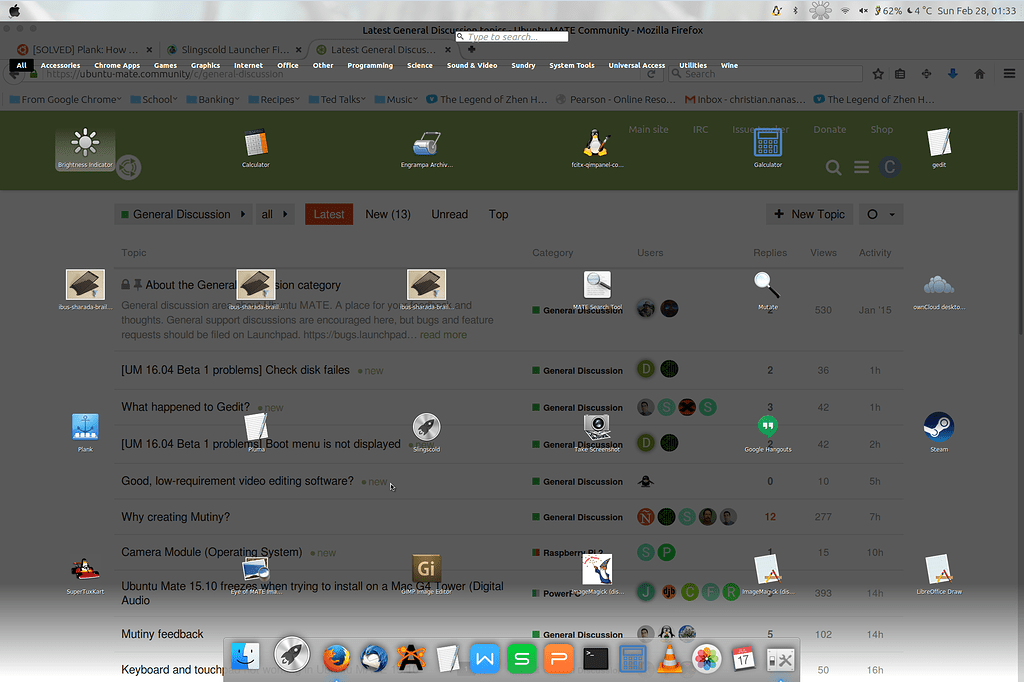Click the VLC cone in the dock

point(669,658)
